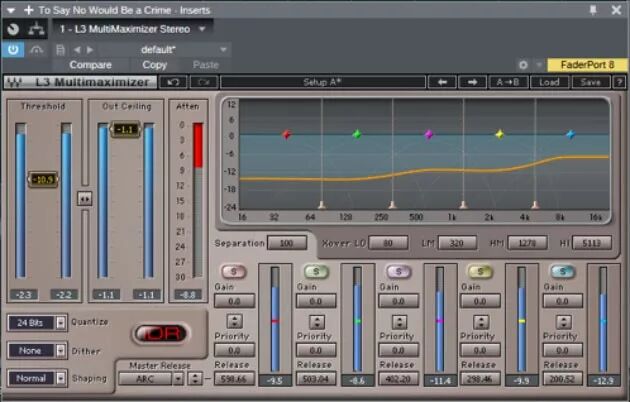The height and width of the screenshot is (402, 630).
Task: Click the Paste button
Action: click(206, 65)
